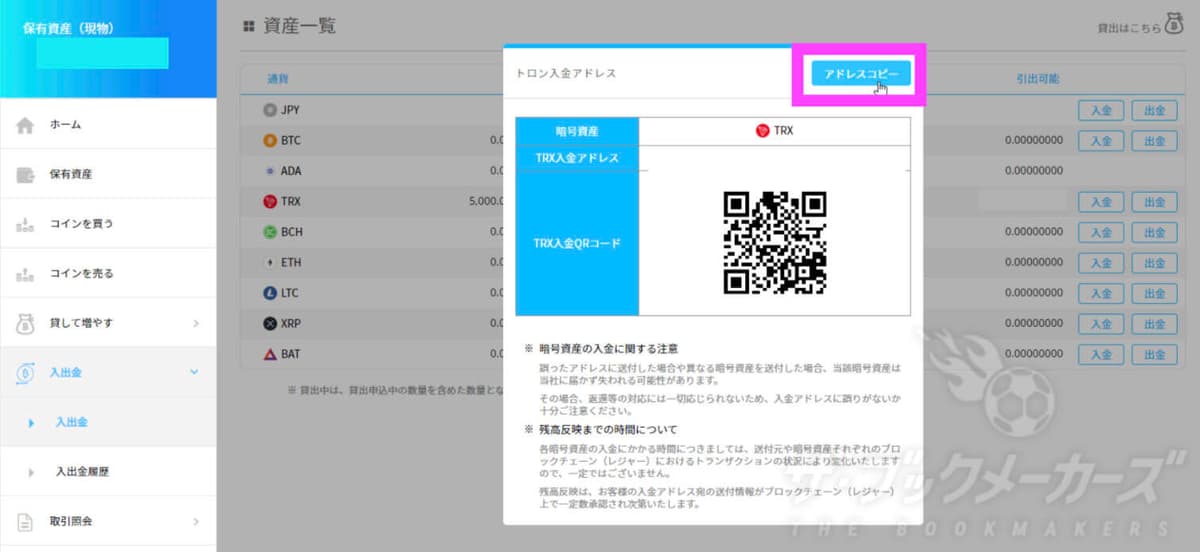Click 入金 in the BCH row
Viewport: 1200px width, 552px height.
click(1101, 232)
